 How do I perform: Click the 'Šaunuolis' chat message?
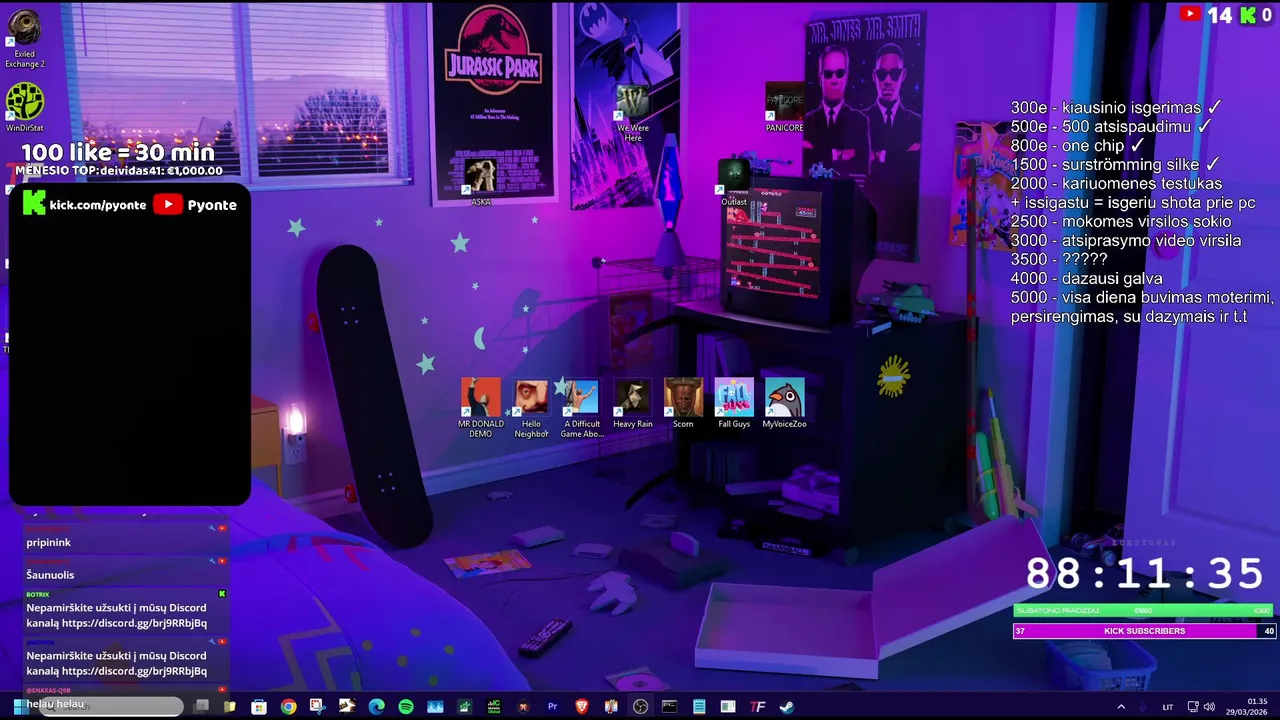coord(50,574)
